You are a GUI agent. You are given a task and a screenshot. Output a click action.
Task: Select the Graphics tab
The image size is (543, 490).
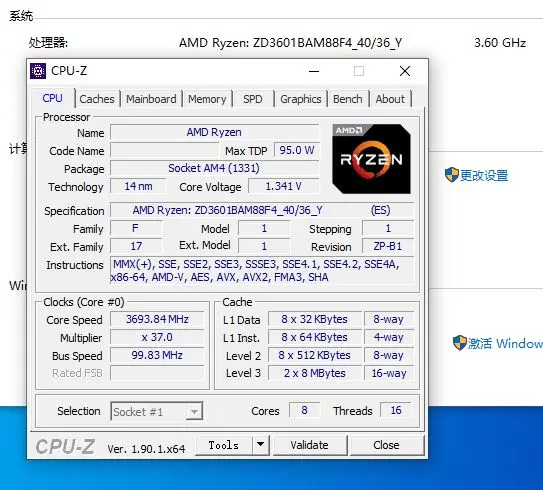(x=301, y=99)
